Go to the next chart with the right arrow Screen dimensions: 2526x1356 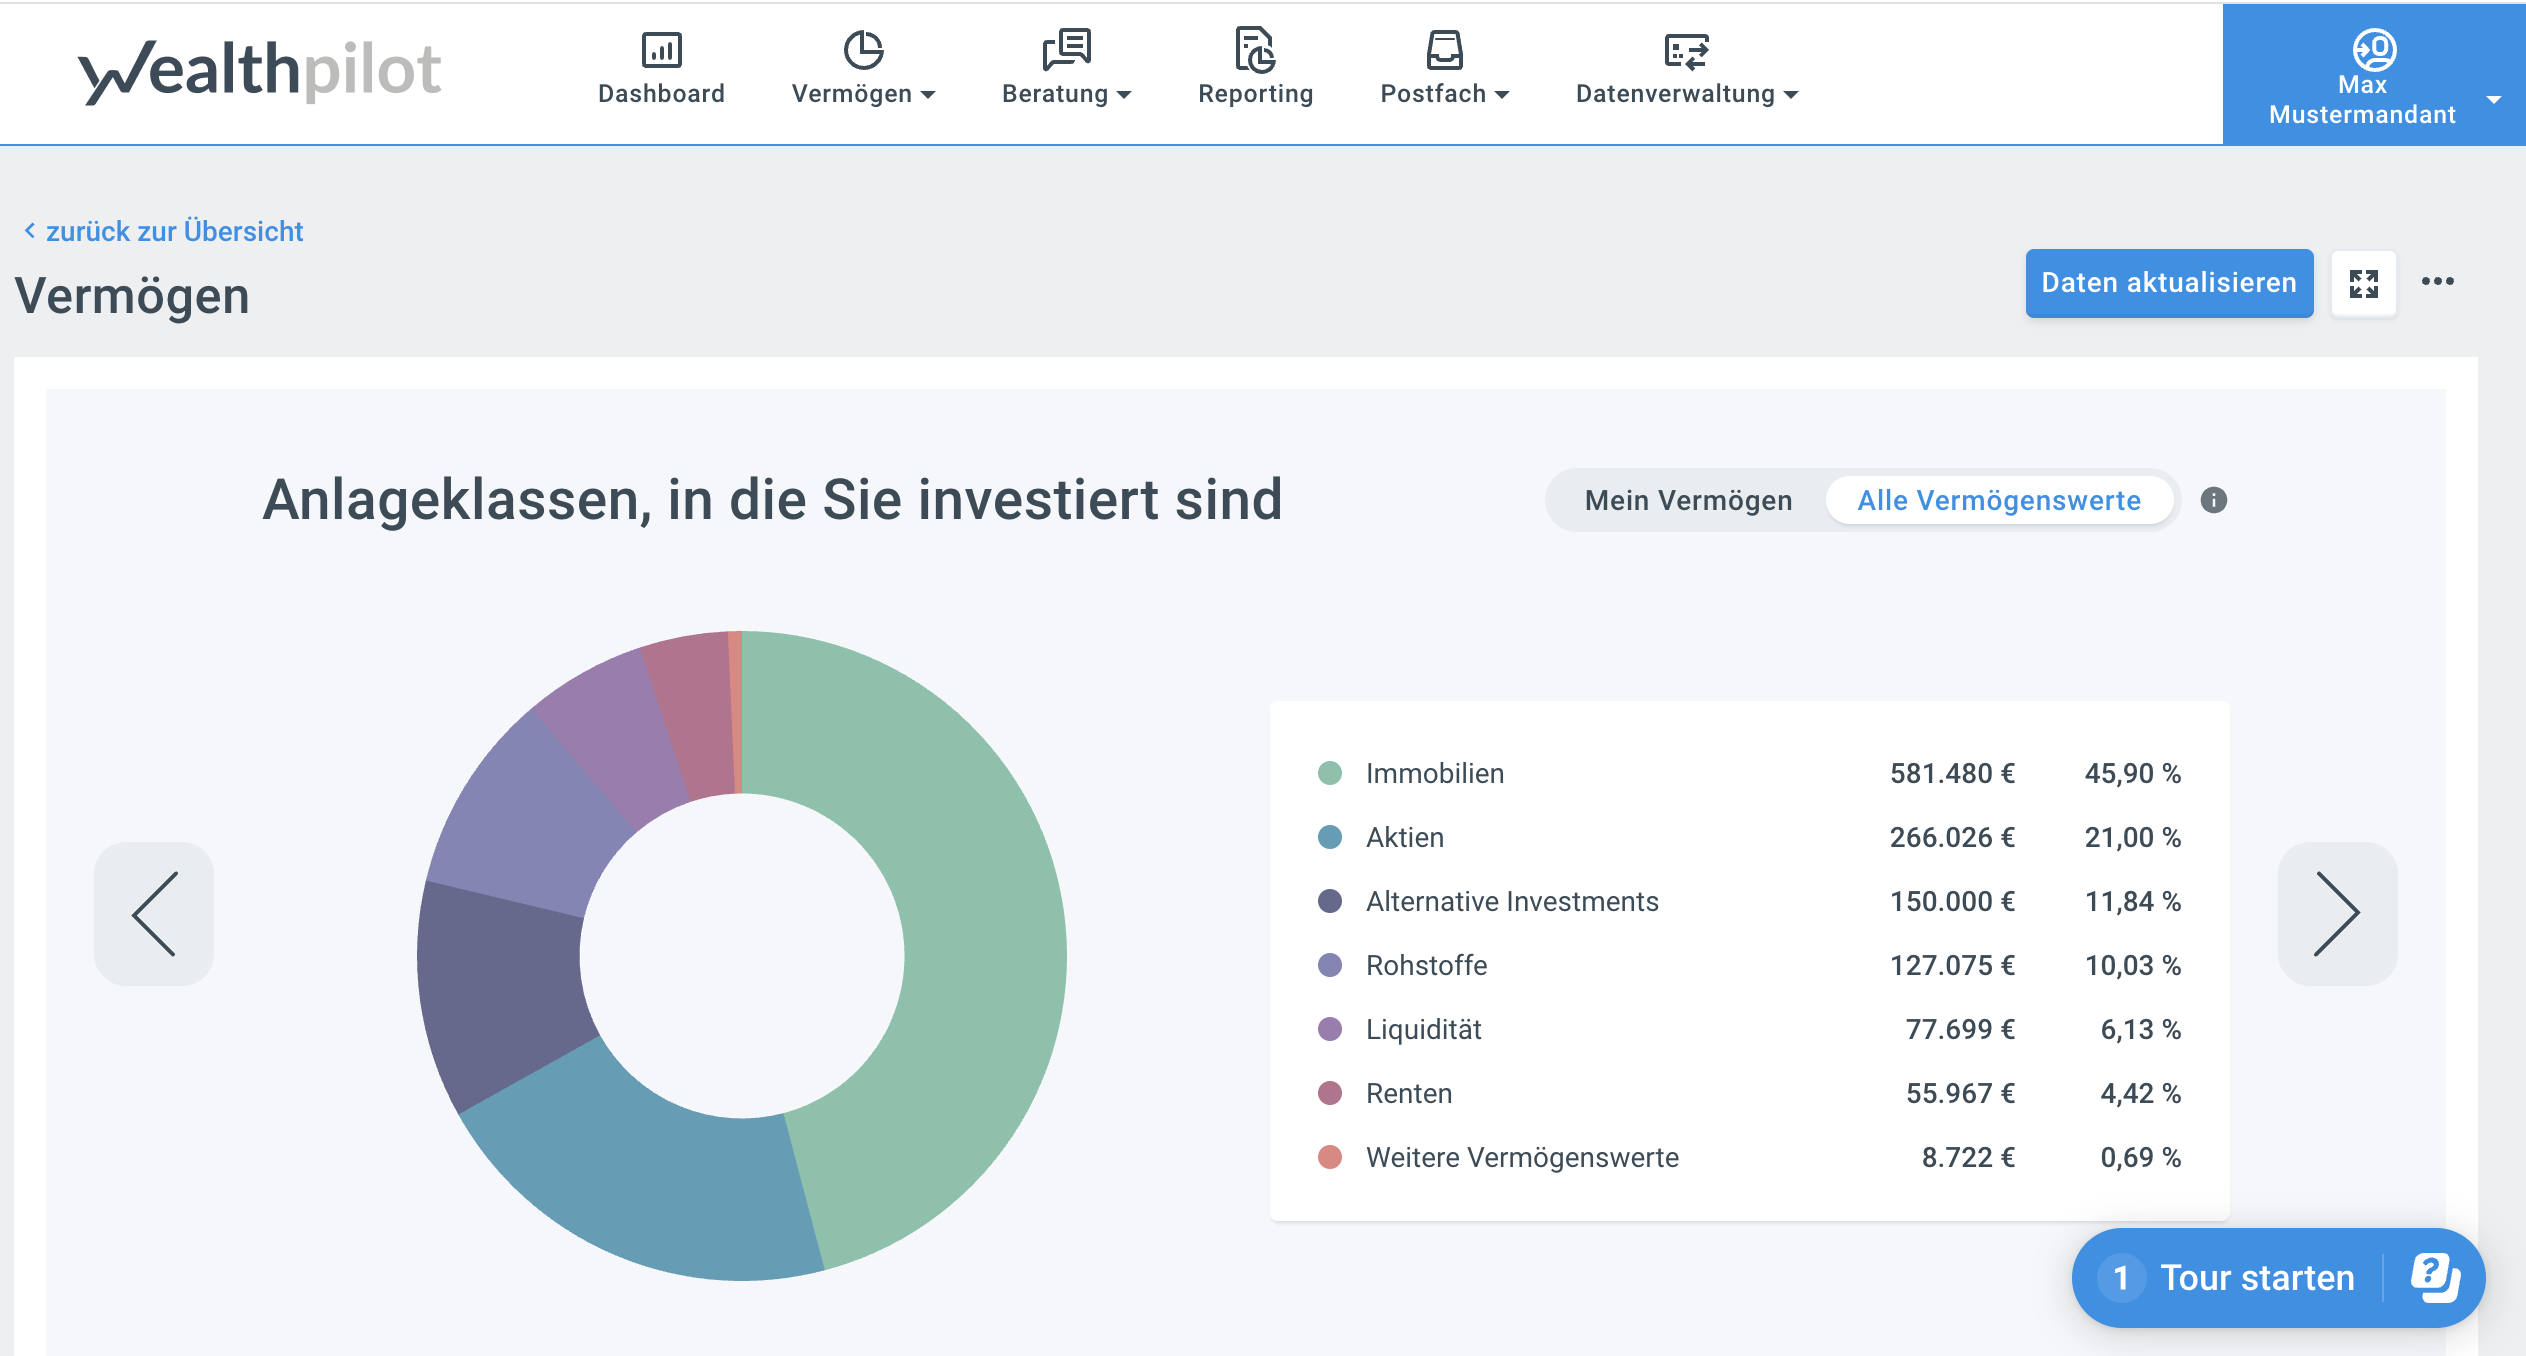tap(2336, 913)
